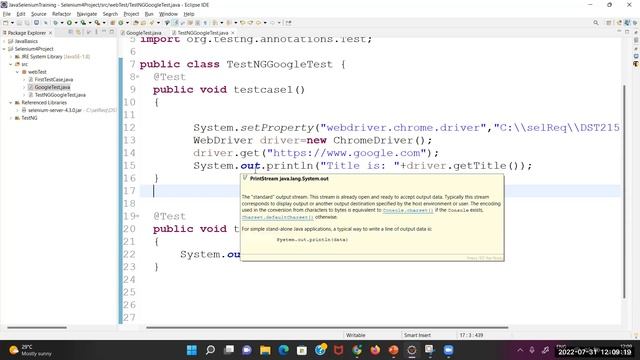
Task: Open the Source menu
Action: [x=39, y=14]
